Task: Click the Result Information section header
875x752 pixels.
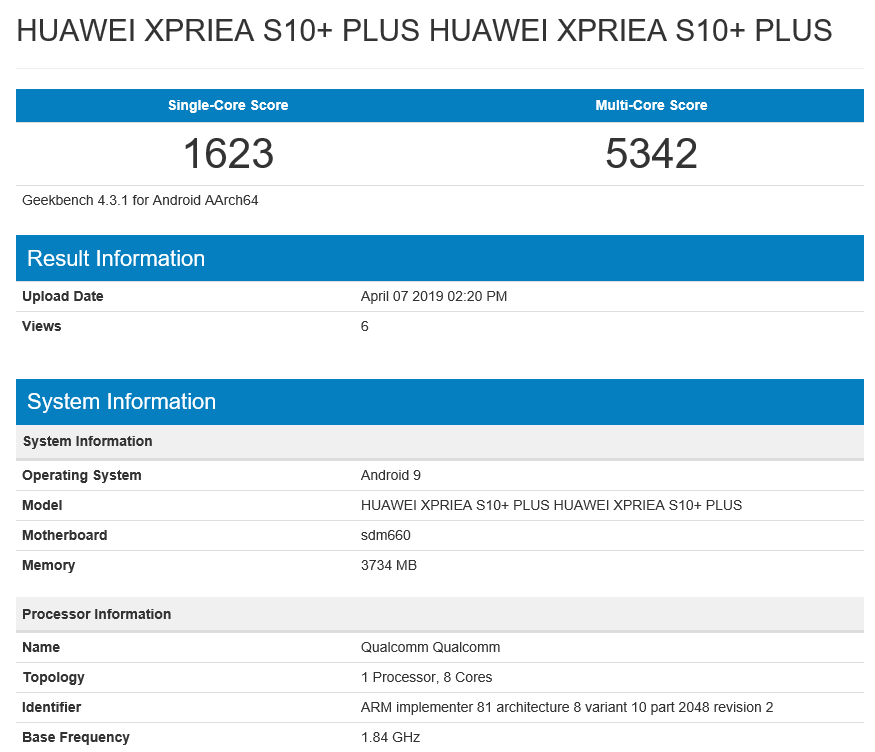Action: tap(440, 258)
